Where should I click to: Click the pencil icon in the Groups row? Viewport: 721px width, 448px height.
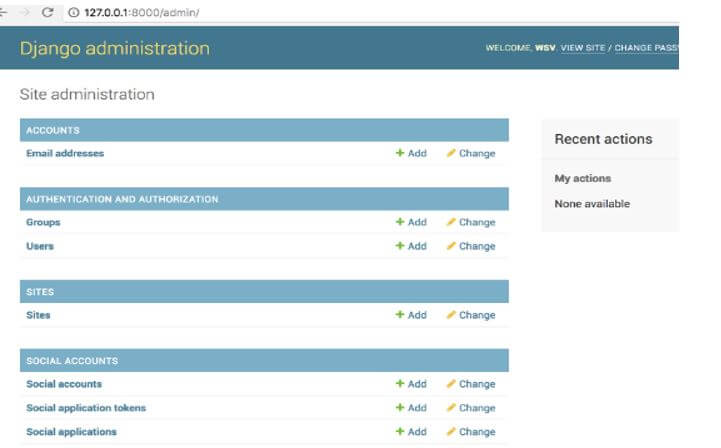point(451,222)
